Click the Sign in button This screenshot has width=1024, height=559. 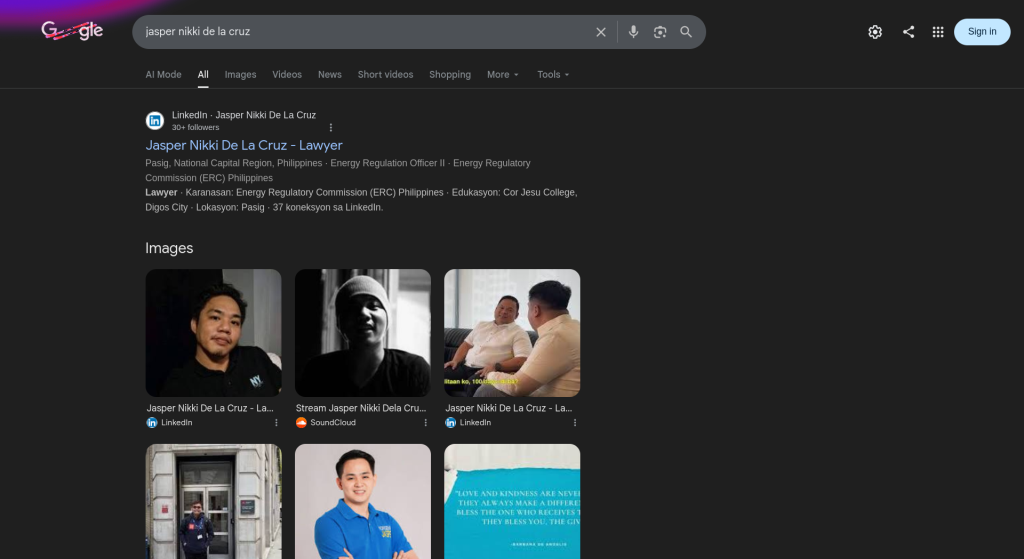982,32
